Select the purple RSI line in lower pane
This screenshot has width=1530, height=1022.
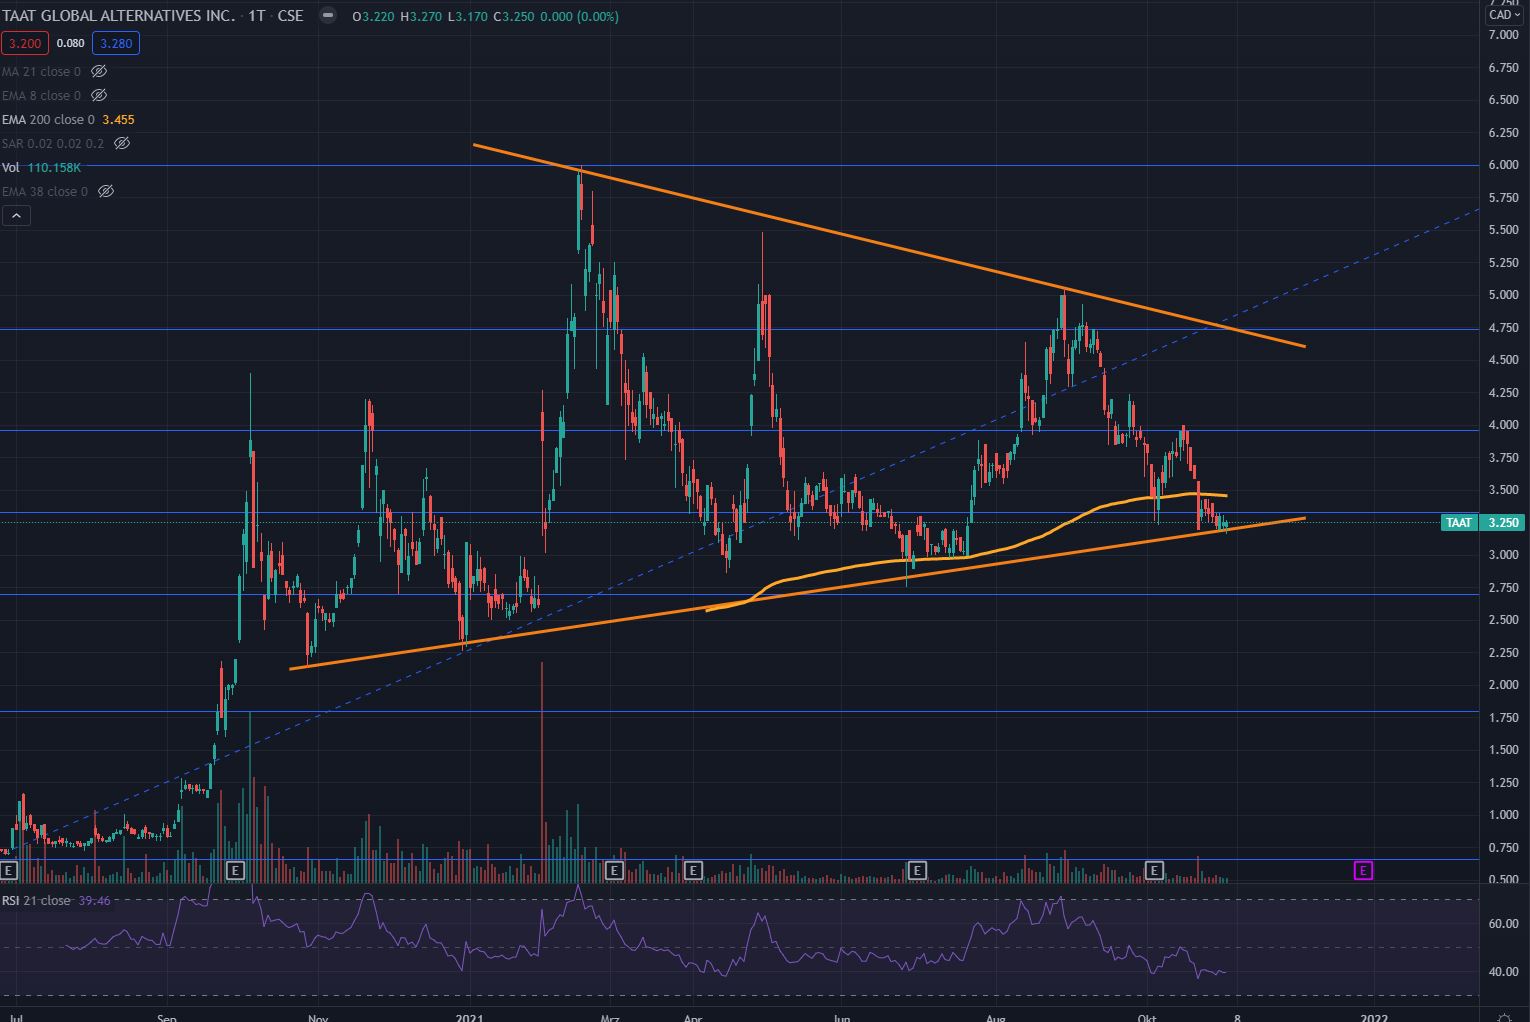646,942
